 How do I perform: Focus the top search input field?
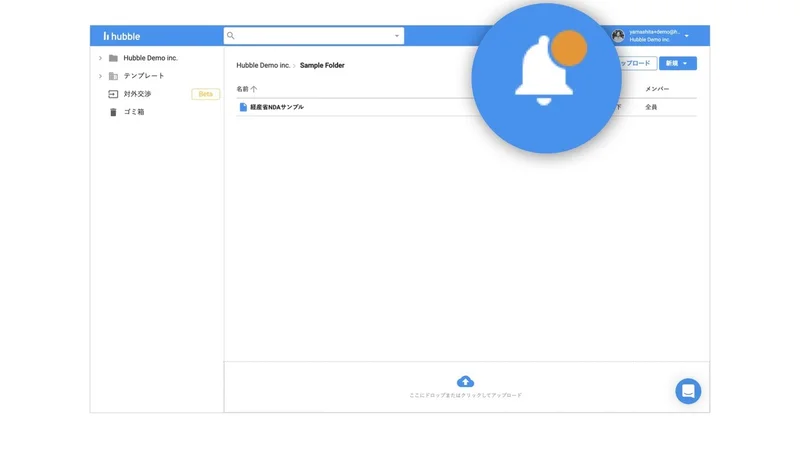tap(314, 36)
